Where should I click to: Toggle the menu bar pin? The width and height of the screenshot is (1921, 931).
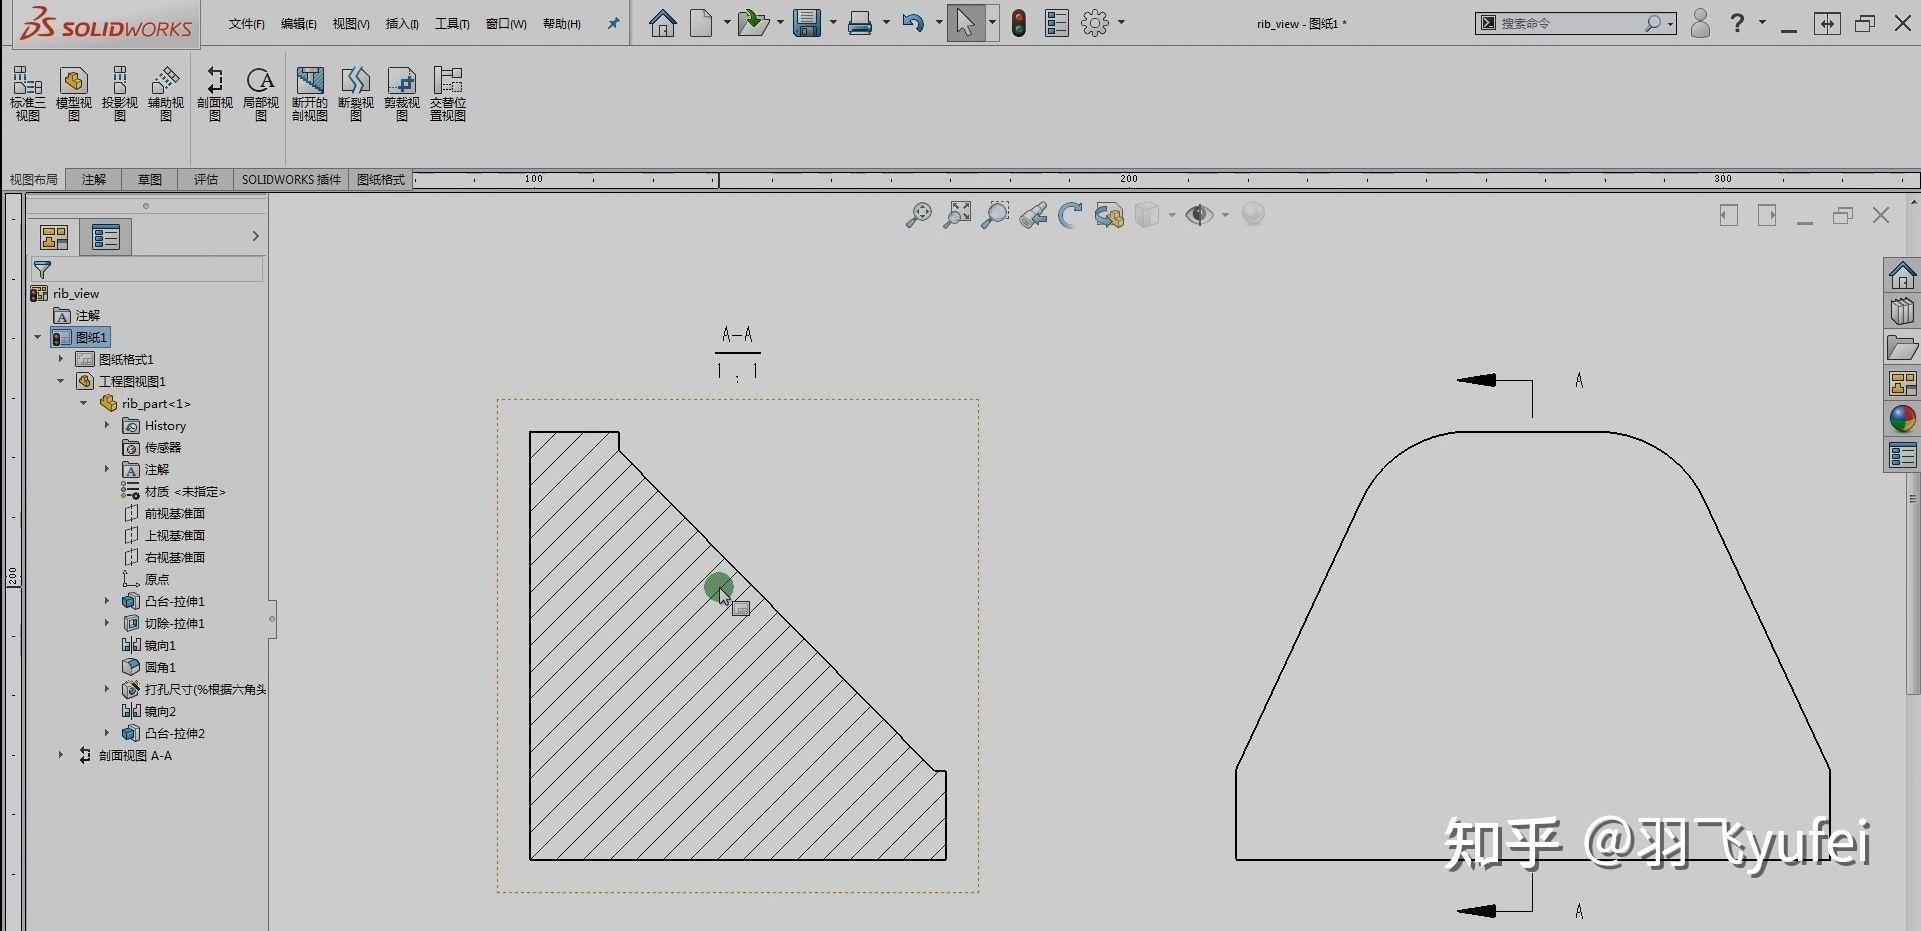pos(613,23)
